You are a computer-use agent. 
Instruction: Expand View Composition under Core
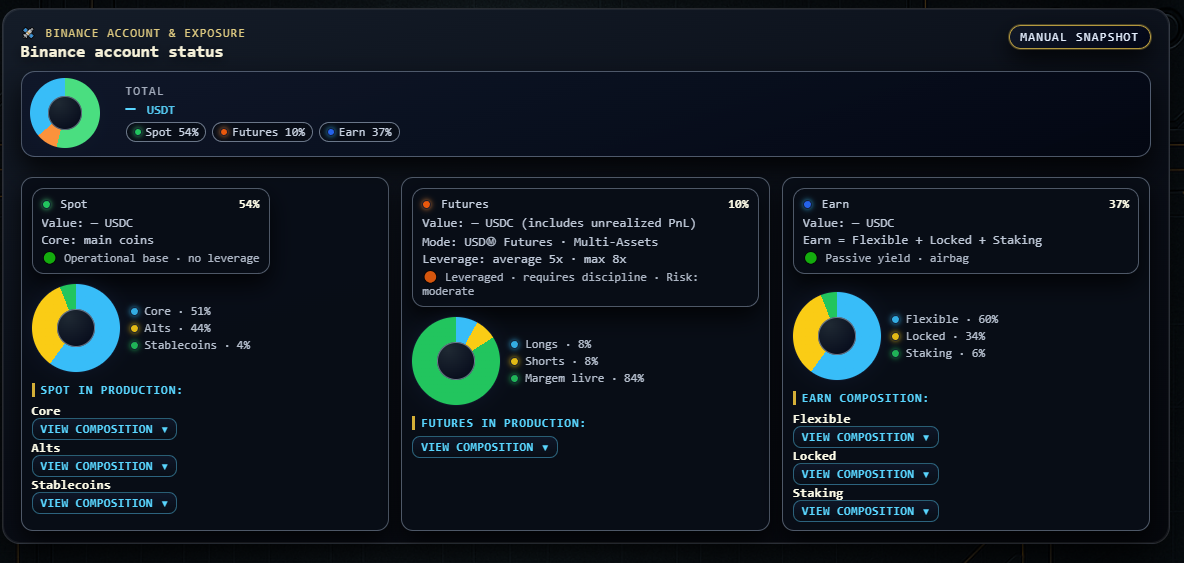104,429
